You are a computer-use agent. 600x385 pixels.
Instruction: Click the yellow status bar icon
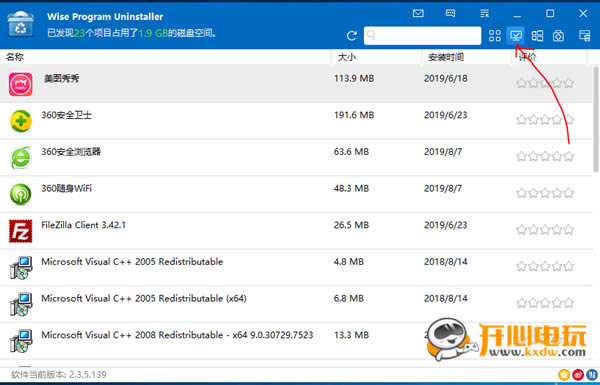click(564, 375)
